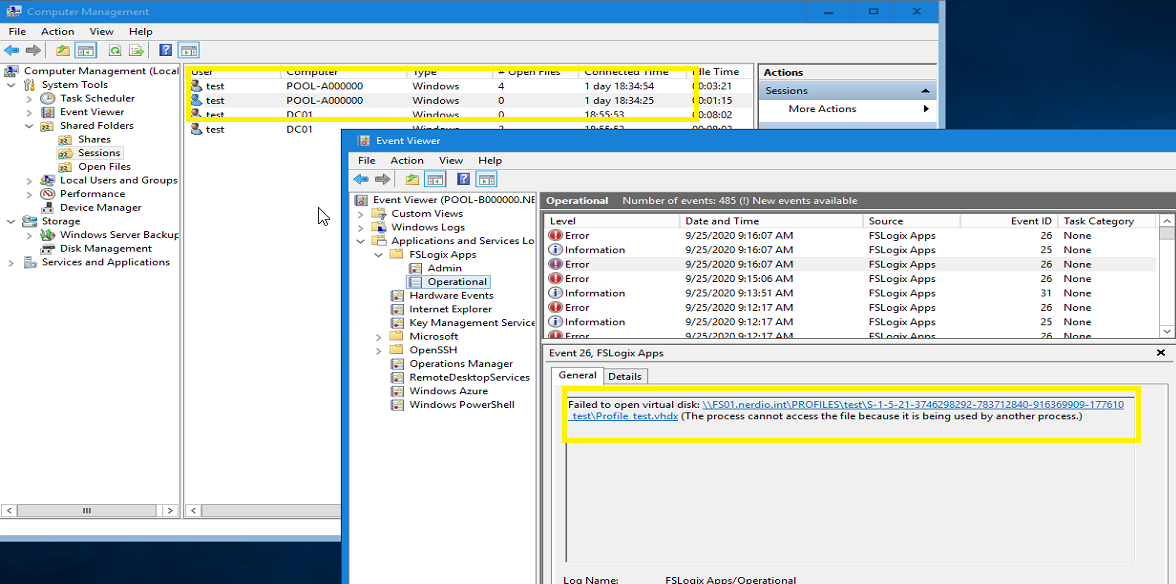Image resolution: width=1176 pixels, height=584 pixels.
Task: Select Operations Manager log
Action: (461, 364)
